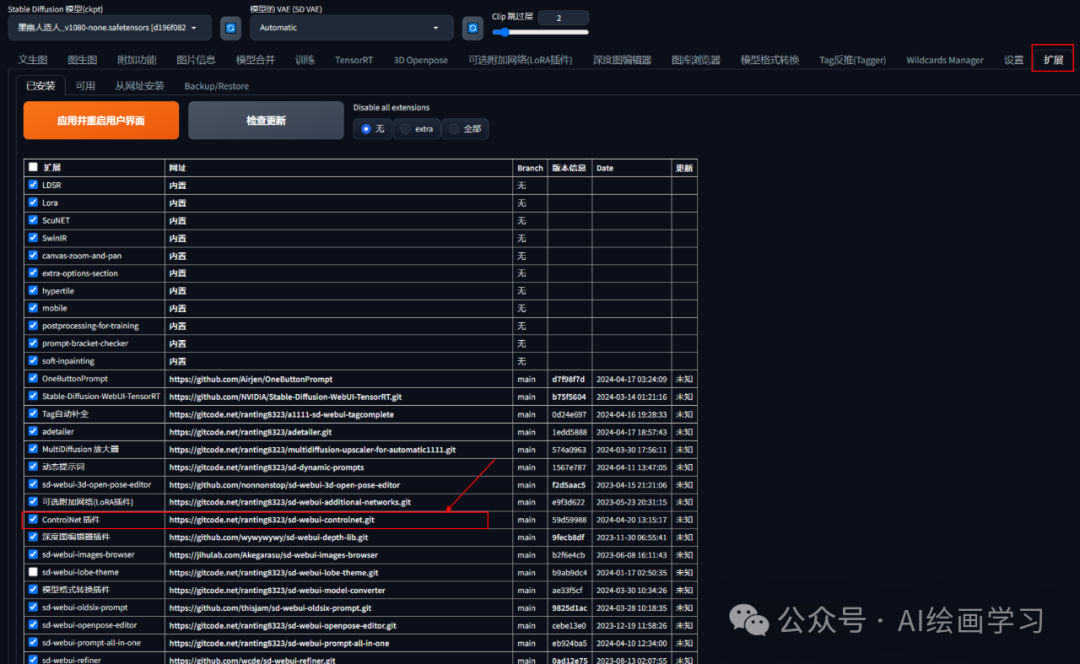Open the Wildcards Manager tab

click(x=944, y=60)
